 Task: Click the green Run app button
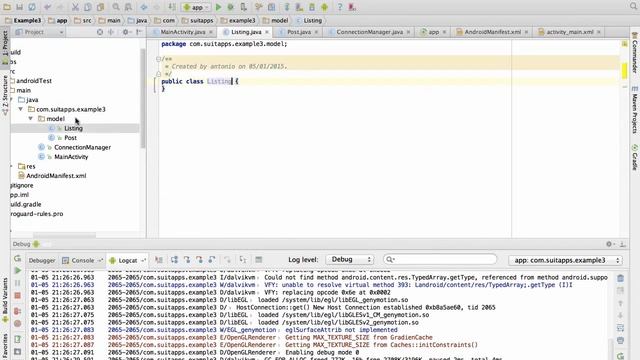pyautogui.click(x=218, y=7)
